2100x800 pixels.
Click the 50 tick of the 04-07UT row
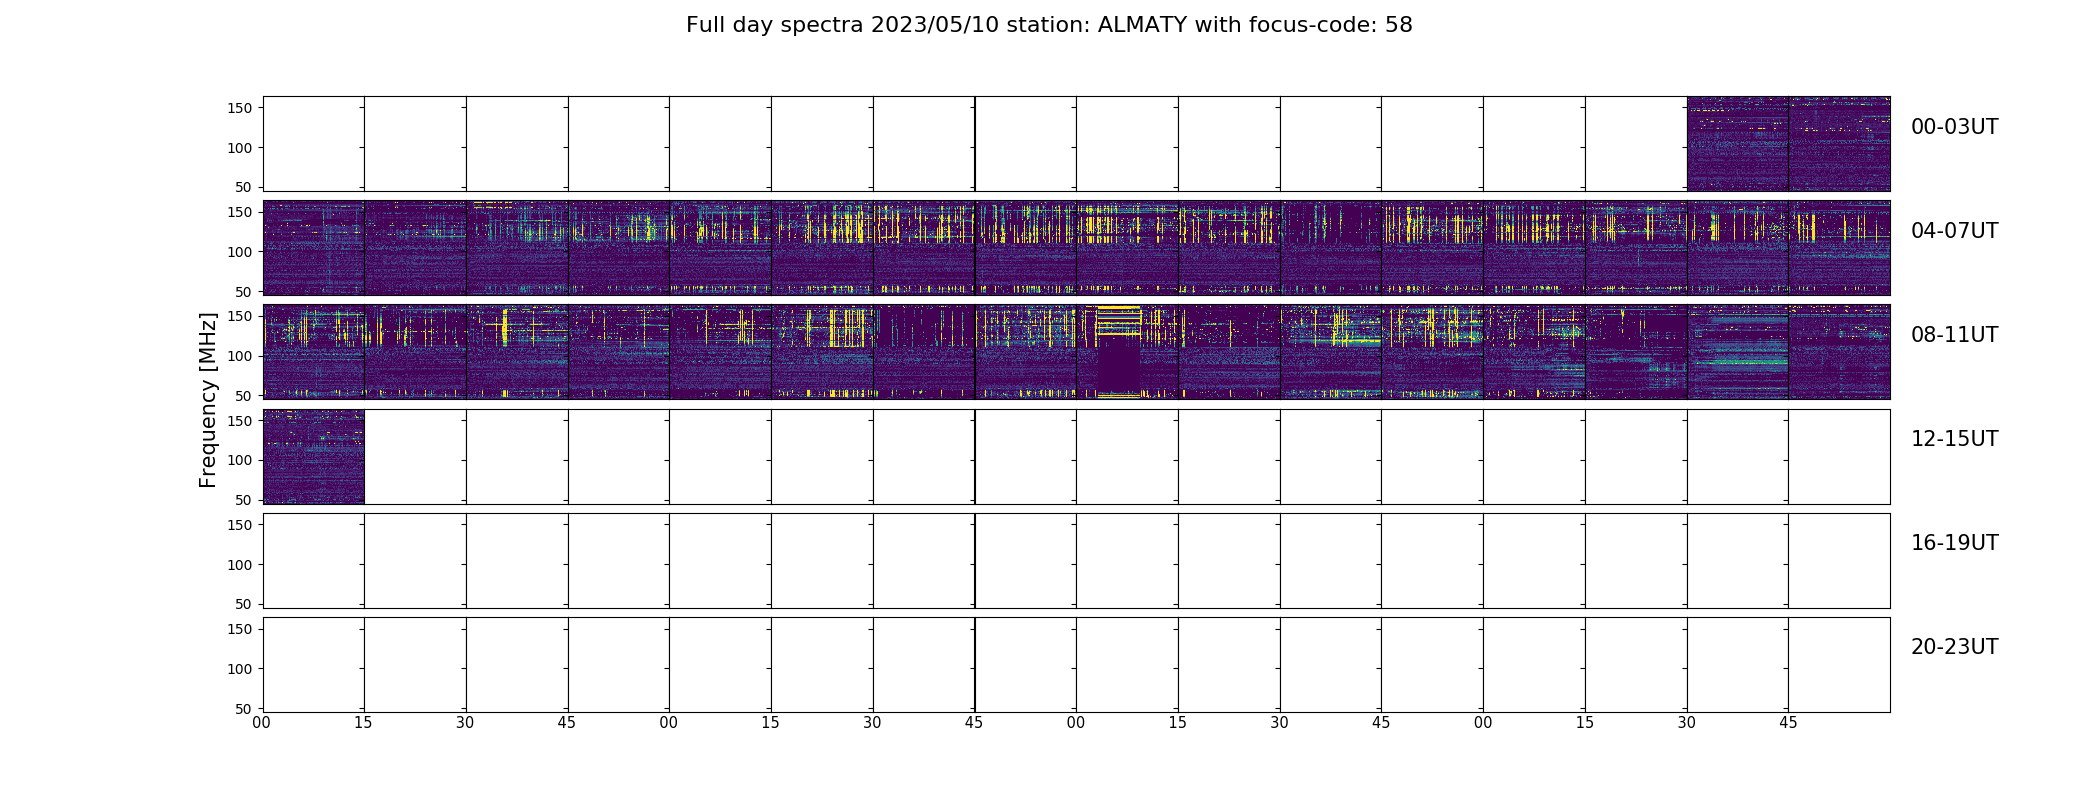(x=245, y=291)
